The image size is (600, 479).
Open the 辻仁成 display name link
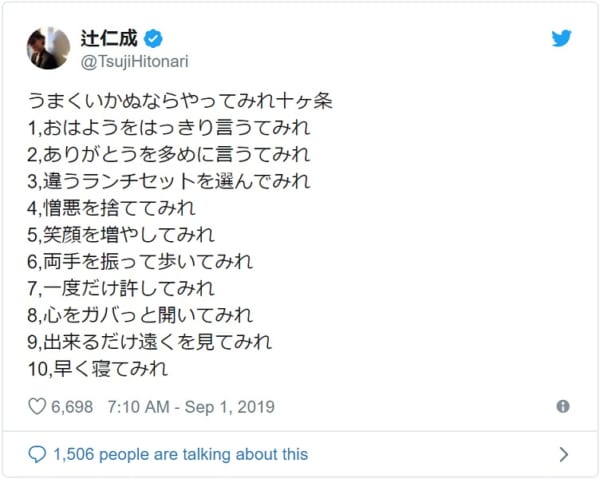(109, 39)
